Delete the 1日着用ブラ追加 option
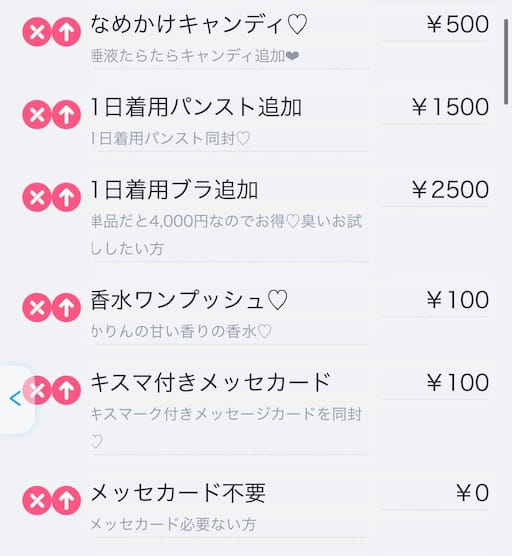 (x=37, y=197)
